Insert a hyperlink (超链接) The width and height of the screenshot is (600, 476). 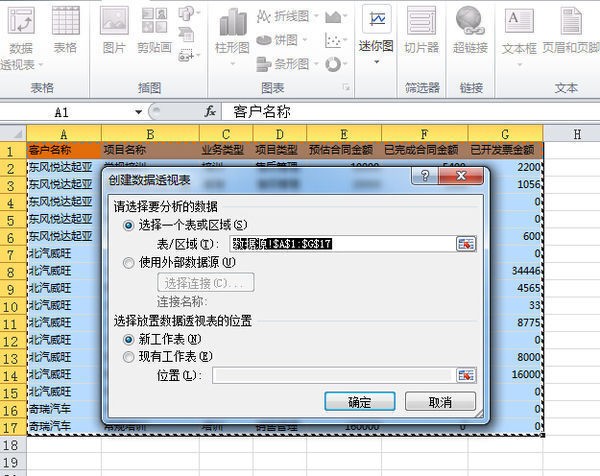point(470,30)
